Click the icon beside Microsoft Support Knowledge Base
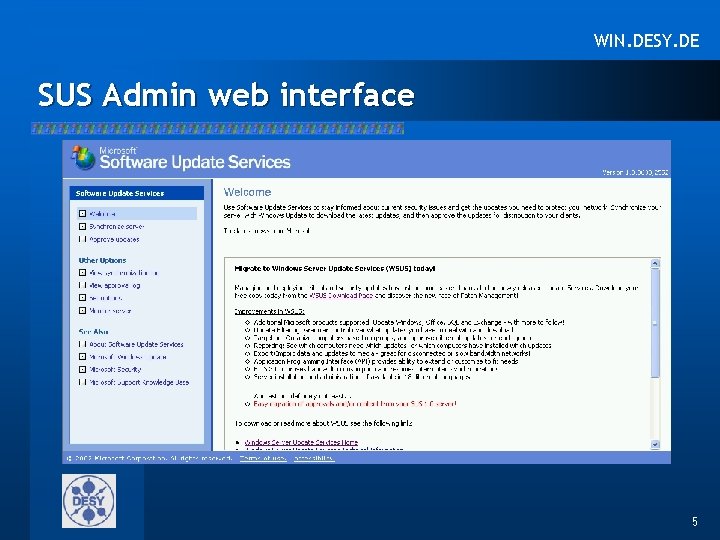The width and height of the screenshot is (720, 540). [x=82, y=382]
